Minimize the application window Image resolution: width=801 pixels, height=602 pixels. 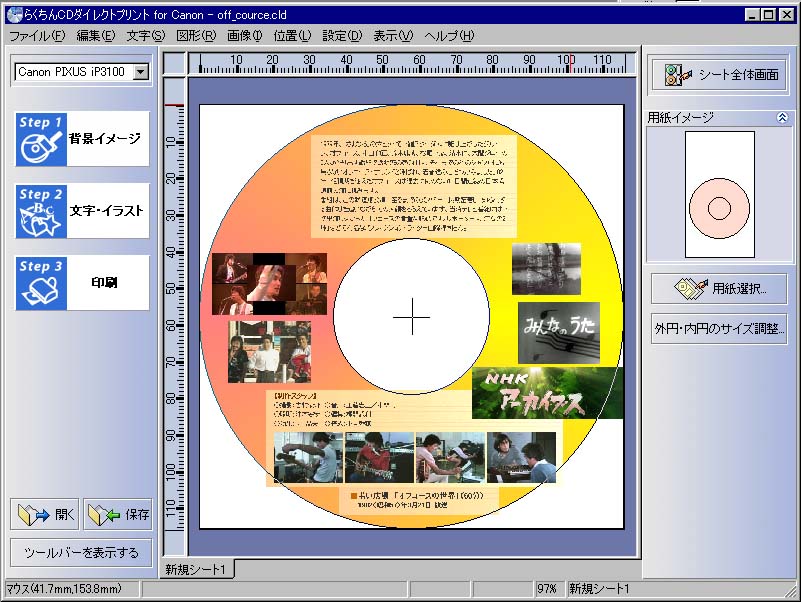click(x=752, y=15)
